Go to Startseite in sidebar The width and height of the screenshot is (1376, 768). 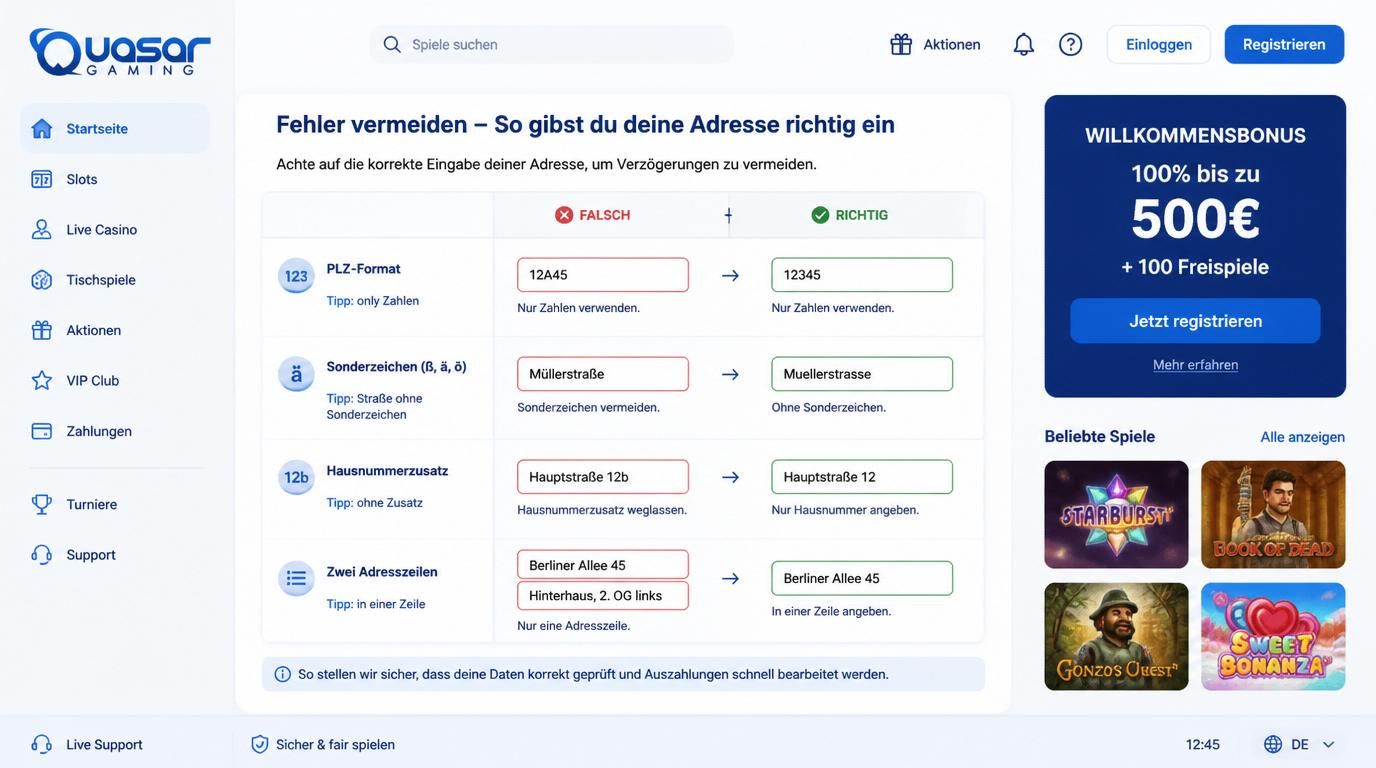[x=115, y=128]
